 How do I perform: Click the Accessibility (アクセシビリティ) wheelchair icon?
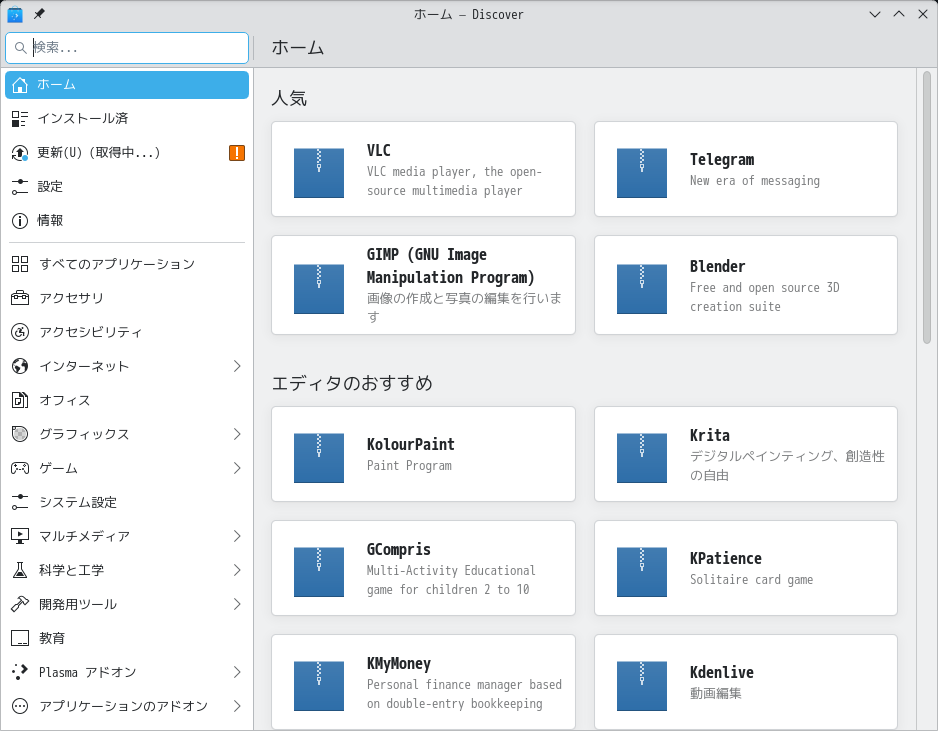click(20, 332)
